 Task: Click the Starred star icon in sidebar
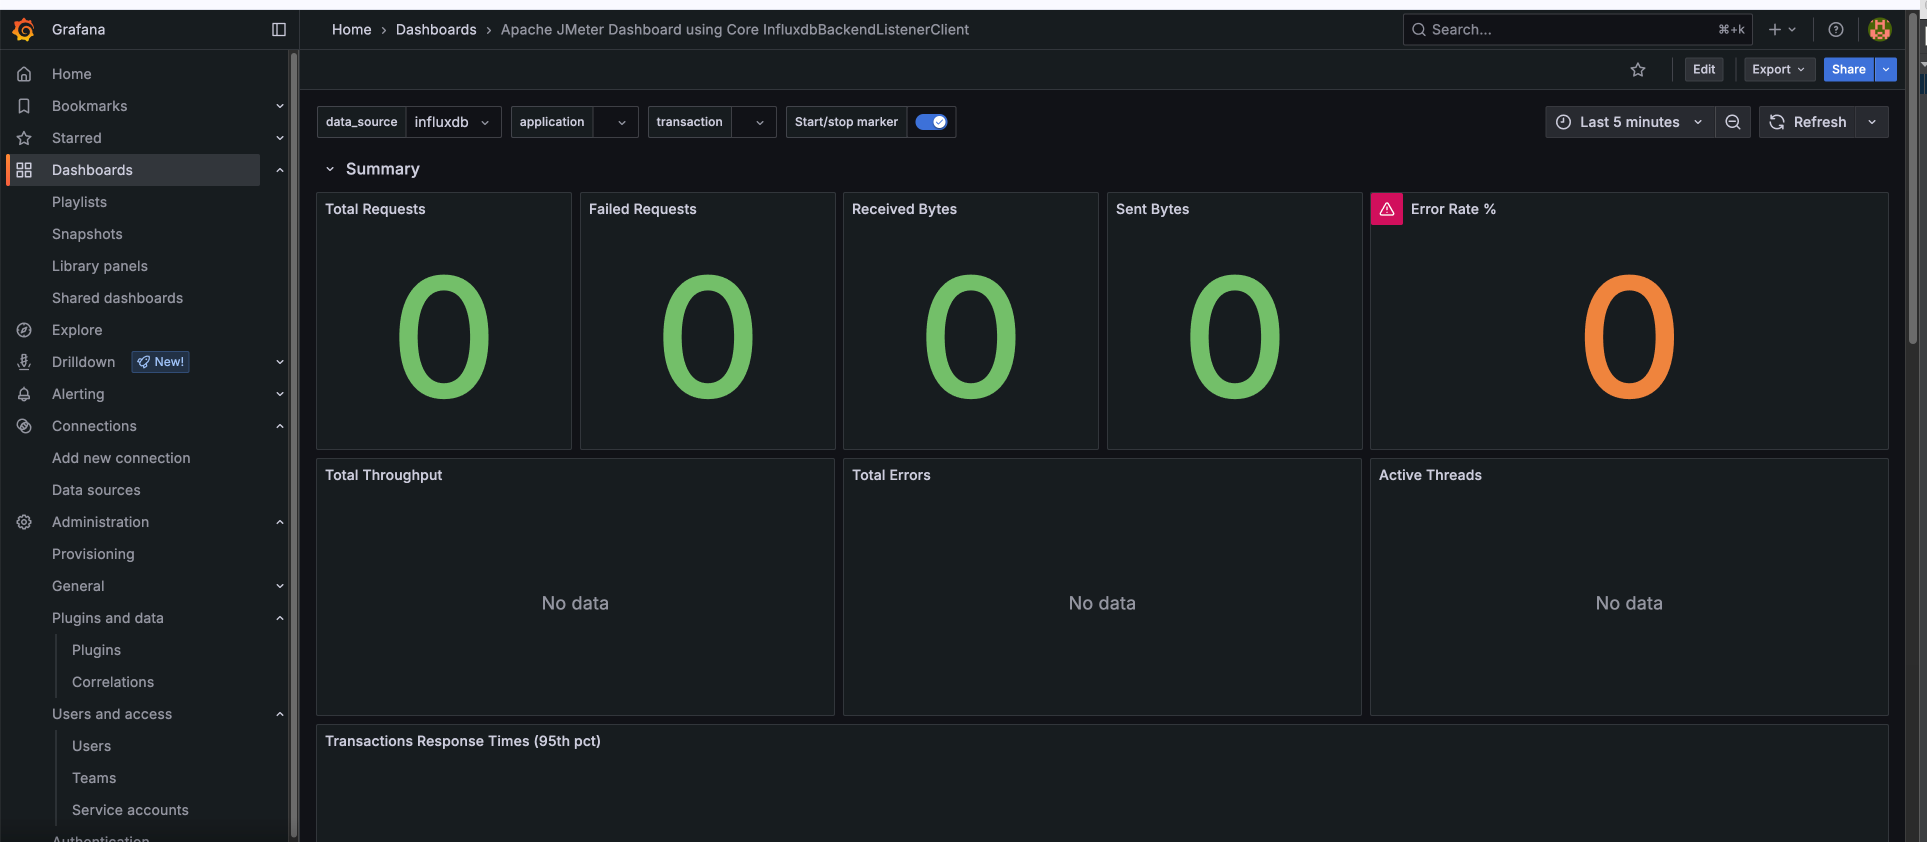click(24, 138)
